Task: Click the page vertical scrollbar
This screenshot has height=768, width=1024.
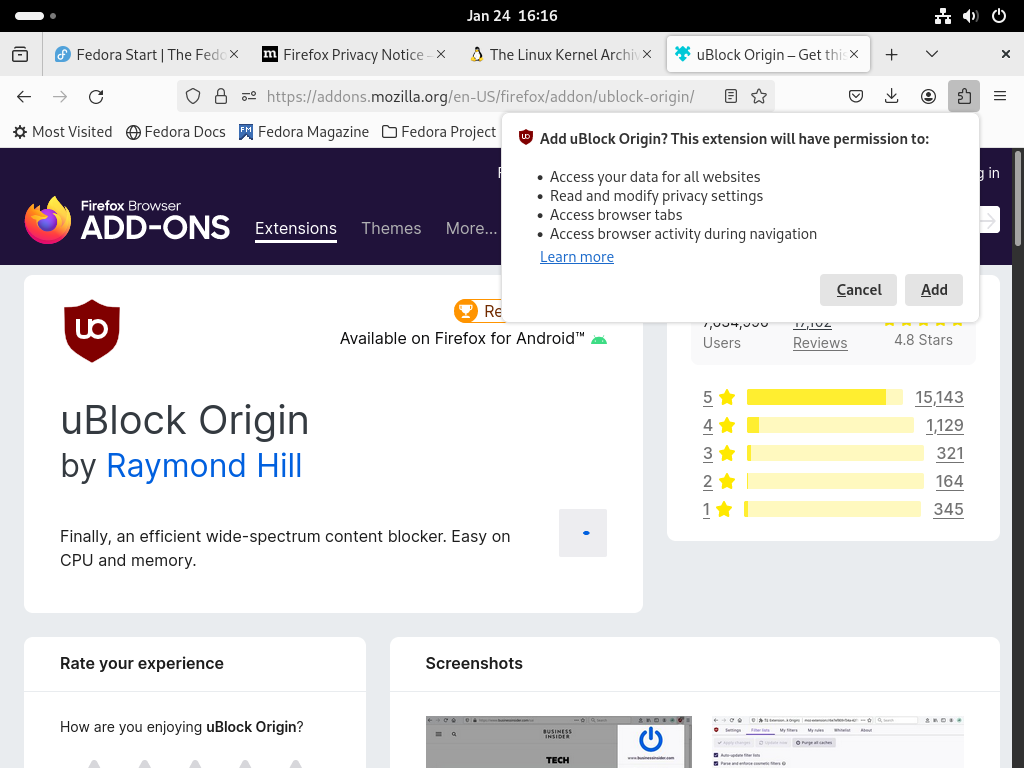Action: coord(1017,199)
